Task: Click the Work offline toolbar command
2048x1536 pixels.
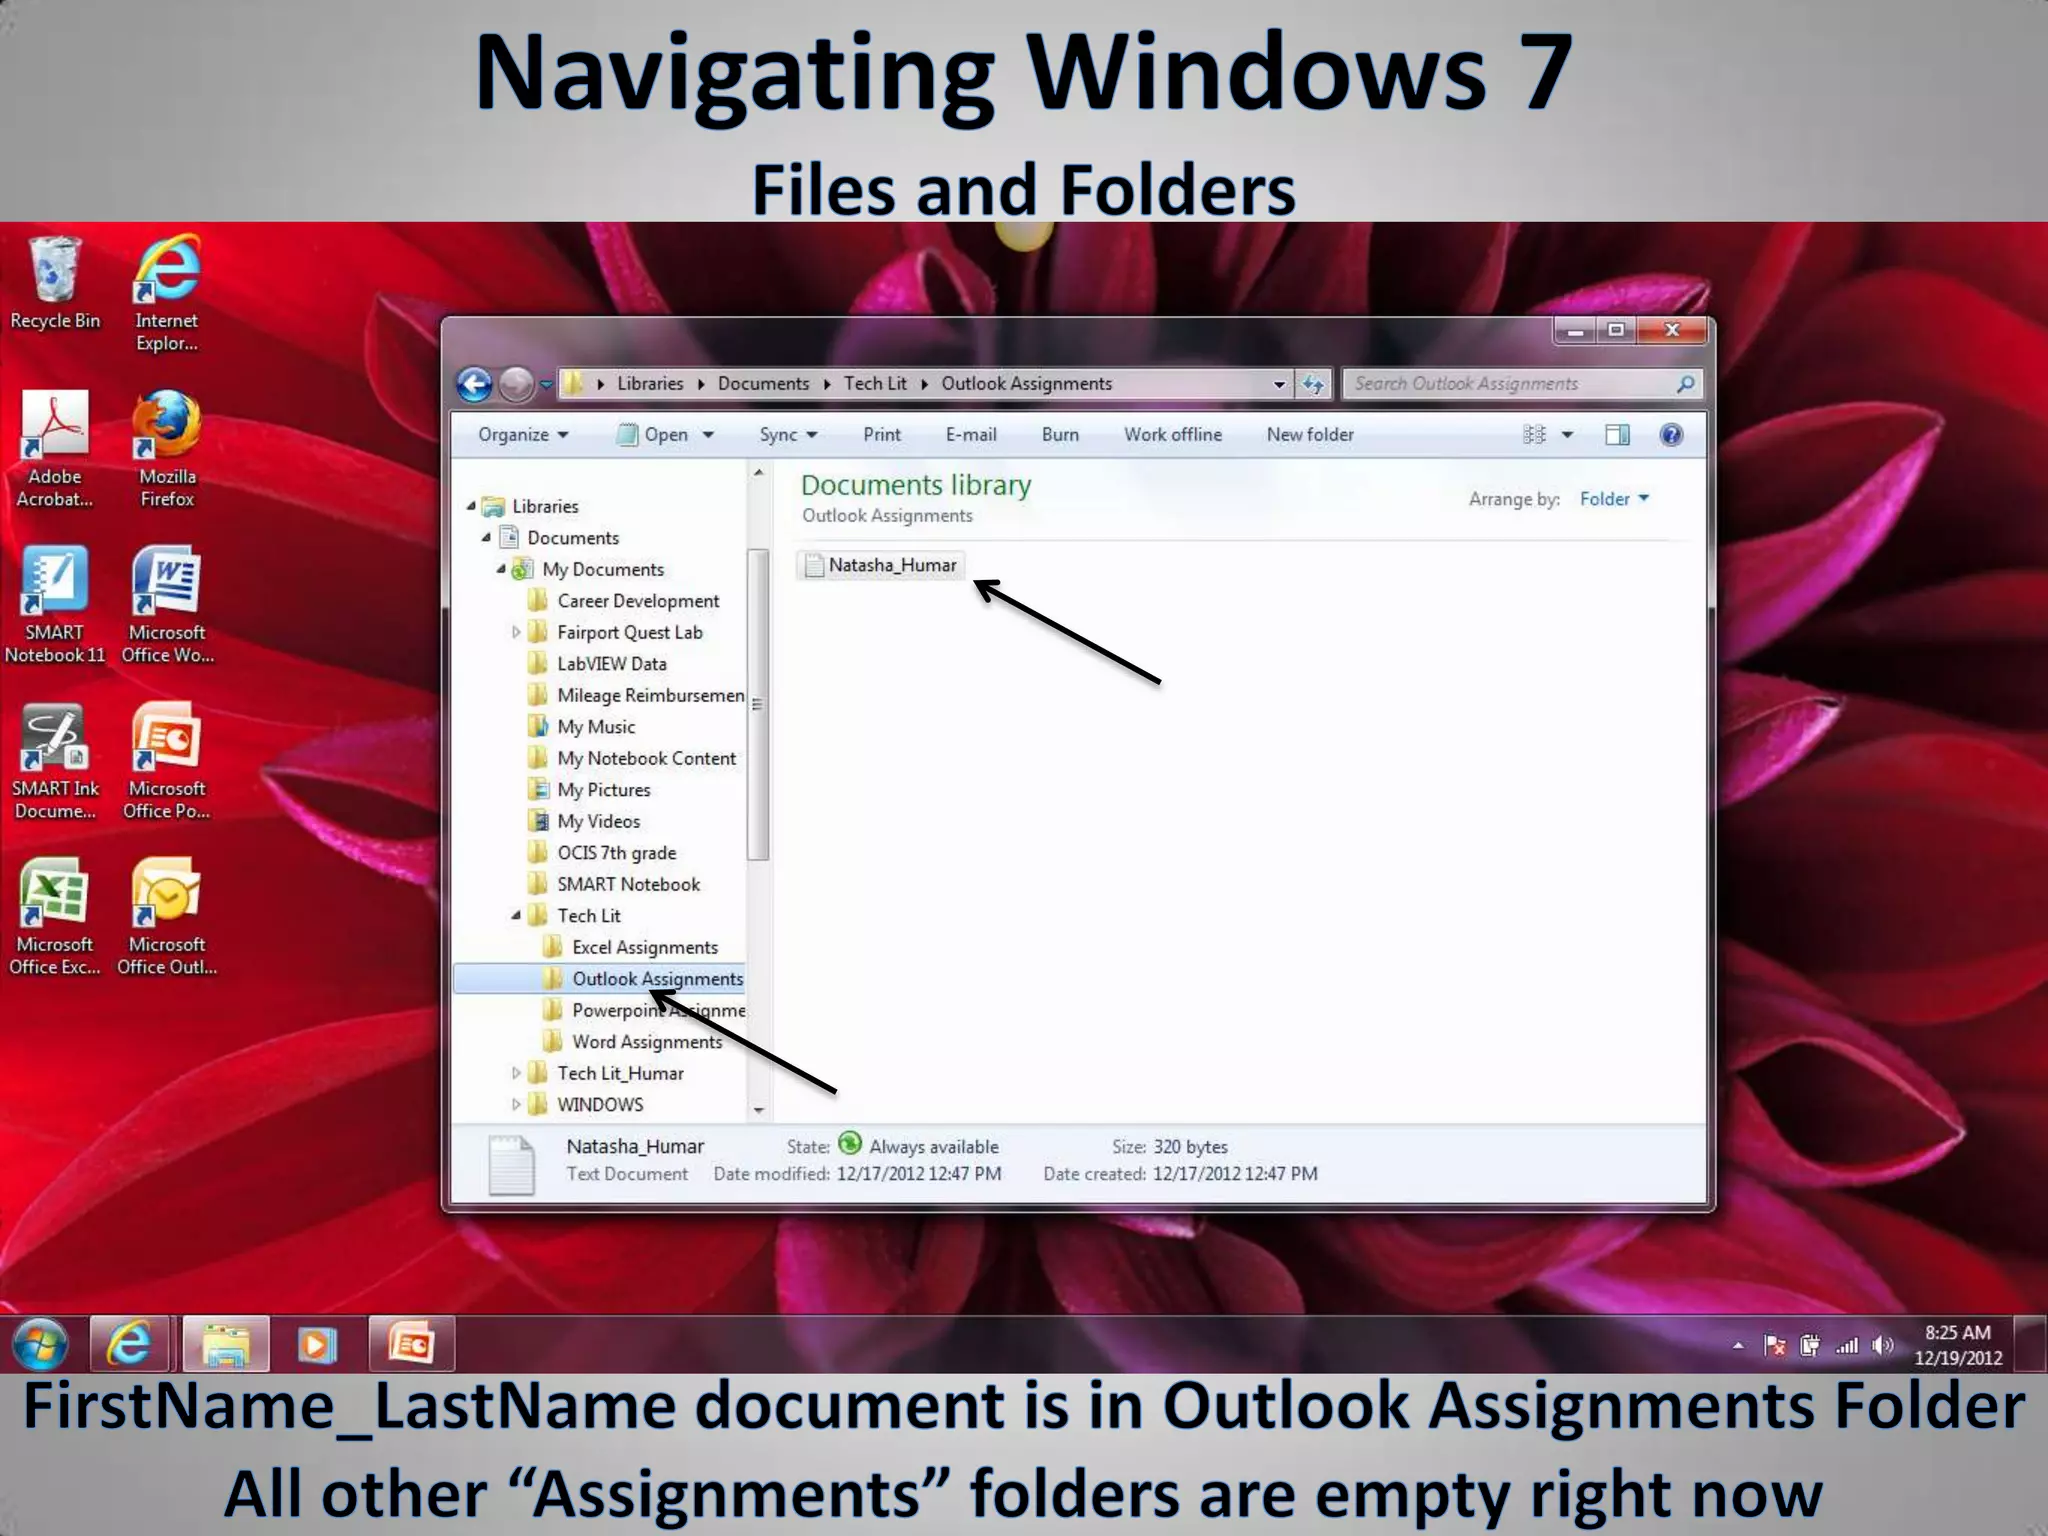Action: 1172,434
